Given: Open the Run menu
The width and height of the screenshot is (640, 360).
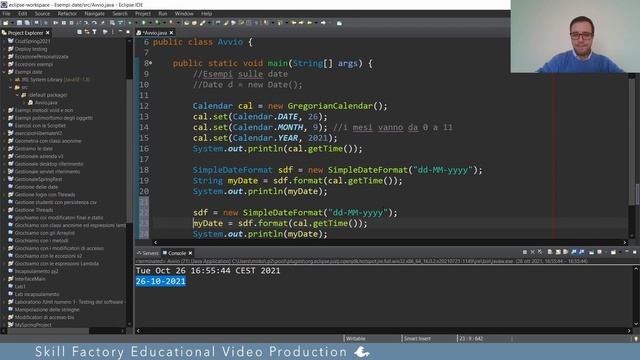Looking at the screenshot, I should pyautogui.click(x=162, y=13).
